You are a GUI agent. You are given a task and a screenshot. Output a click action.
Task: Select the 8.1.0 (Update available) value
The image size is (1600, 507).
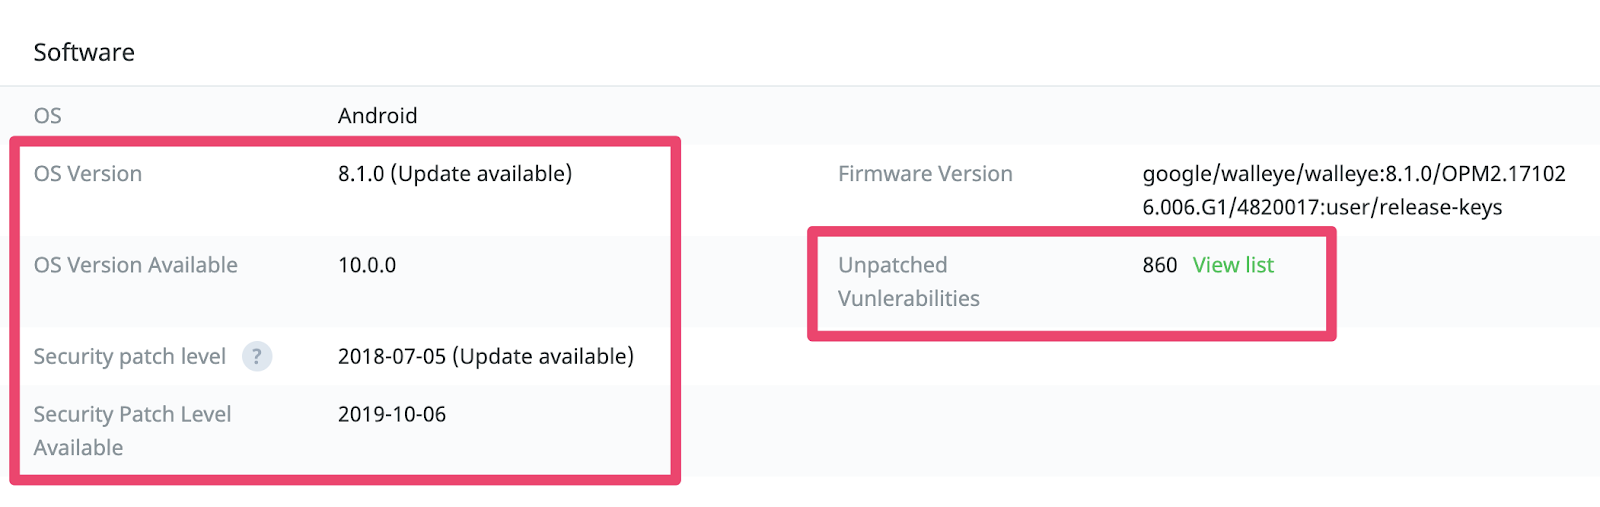(455, 174)
